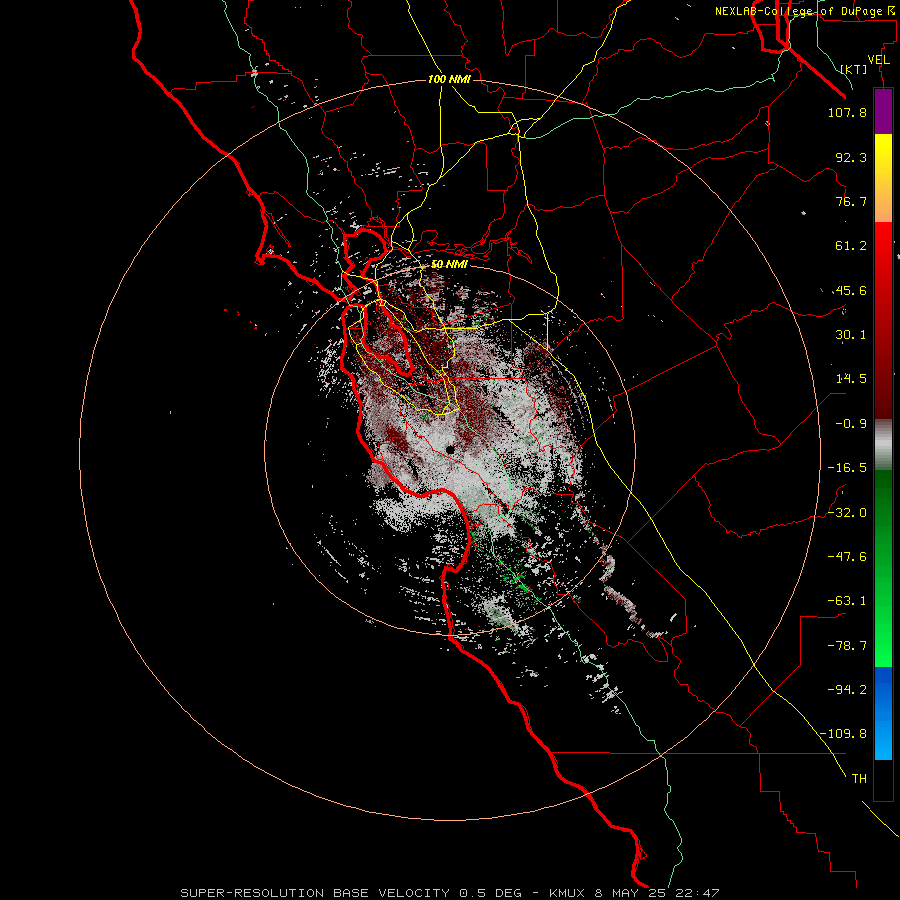
Task: Click the 61.2 legend value
Action: tap(851, 246)
